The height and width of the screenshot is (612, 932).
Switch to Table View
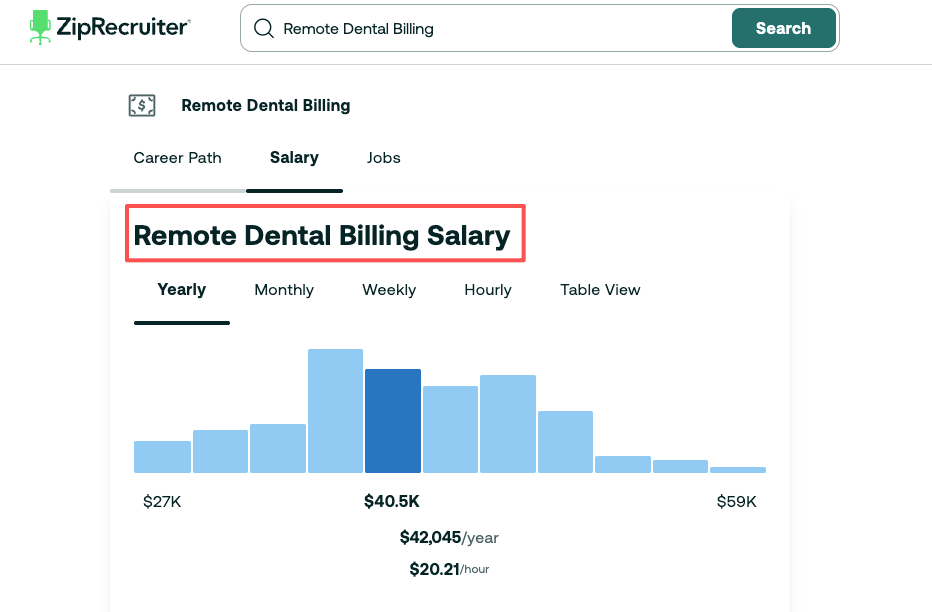click(x=599, y=290)
